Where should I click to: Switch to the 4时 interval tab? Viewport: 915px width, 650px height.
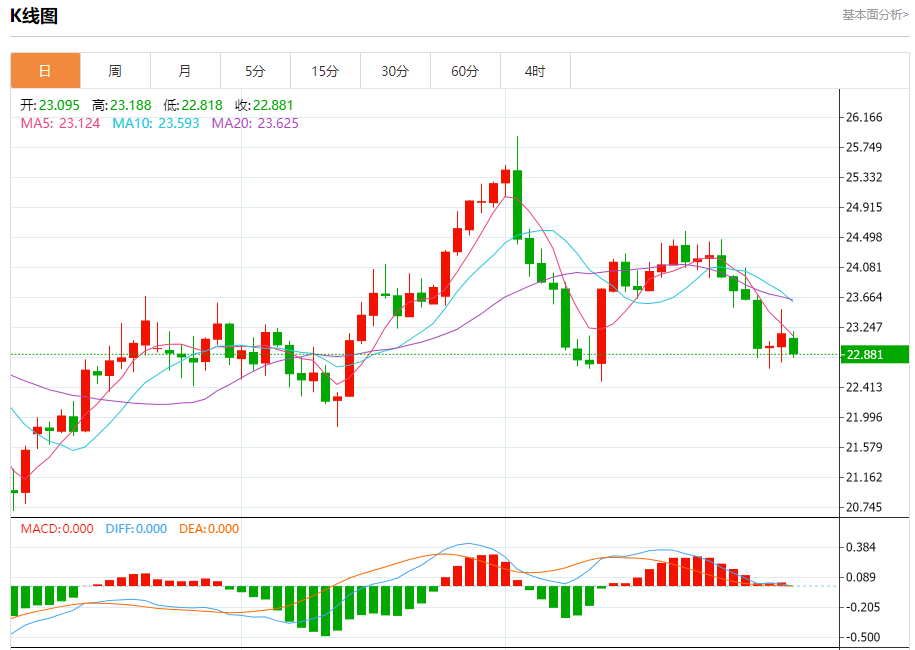point(535,71)
